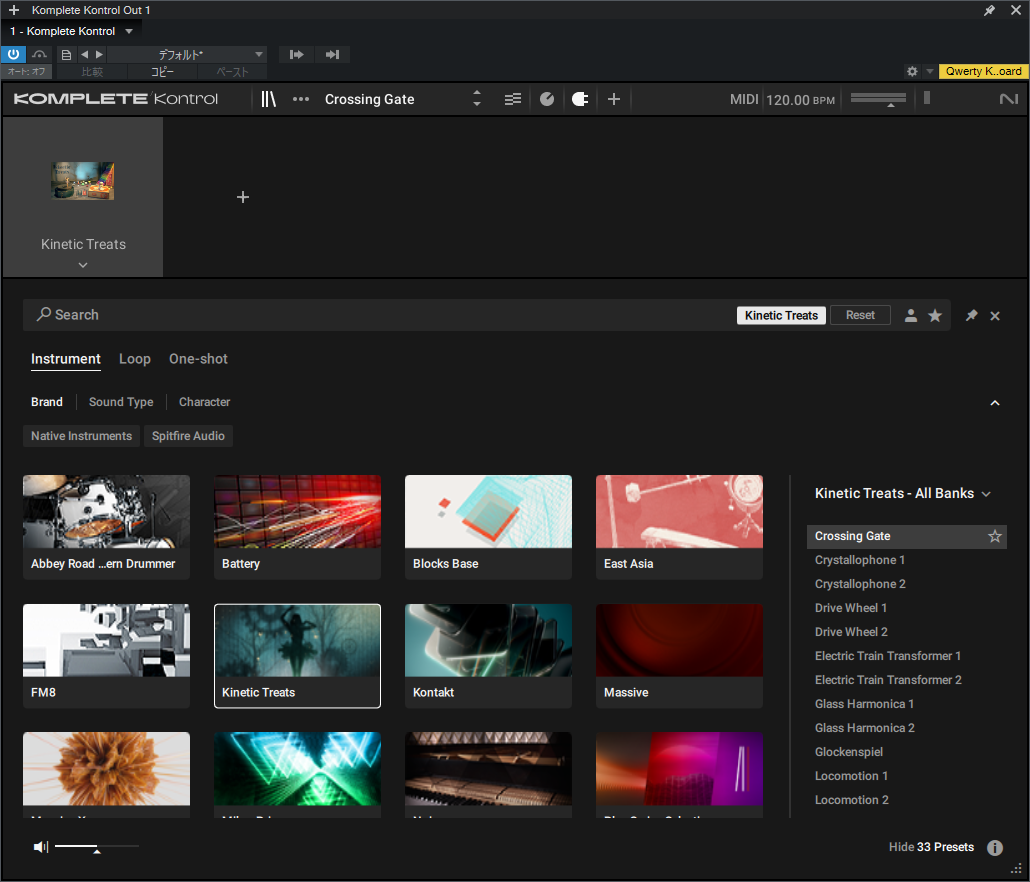Select the Character filter tab

[204, 402]
